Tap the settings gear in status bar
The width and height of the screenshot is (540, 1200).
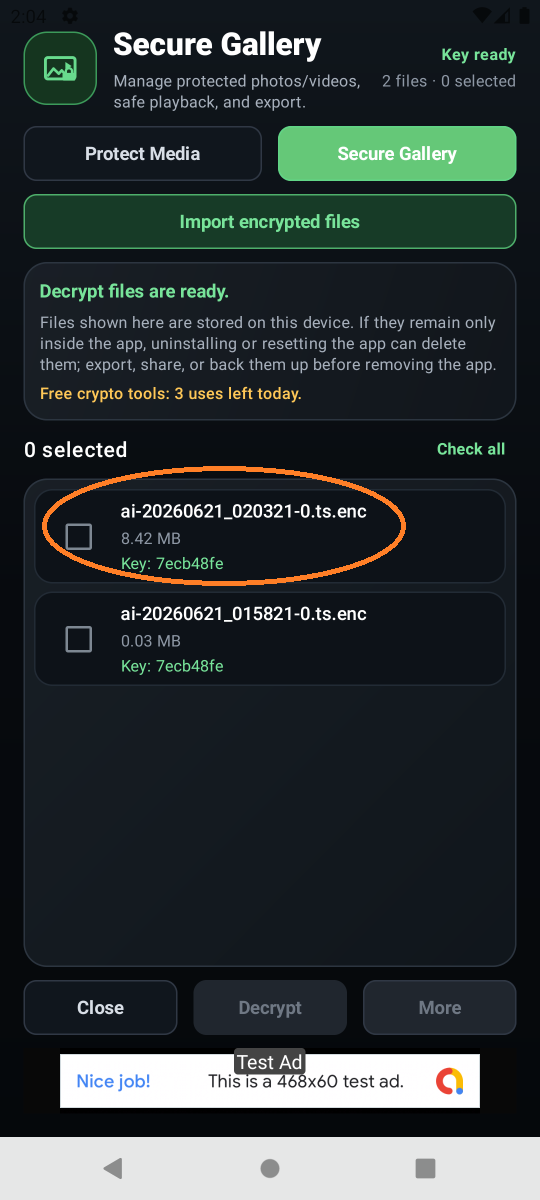click(x=69, y=16)
